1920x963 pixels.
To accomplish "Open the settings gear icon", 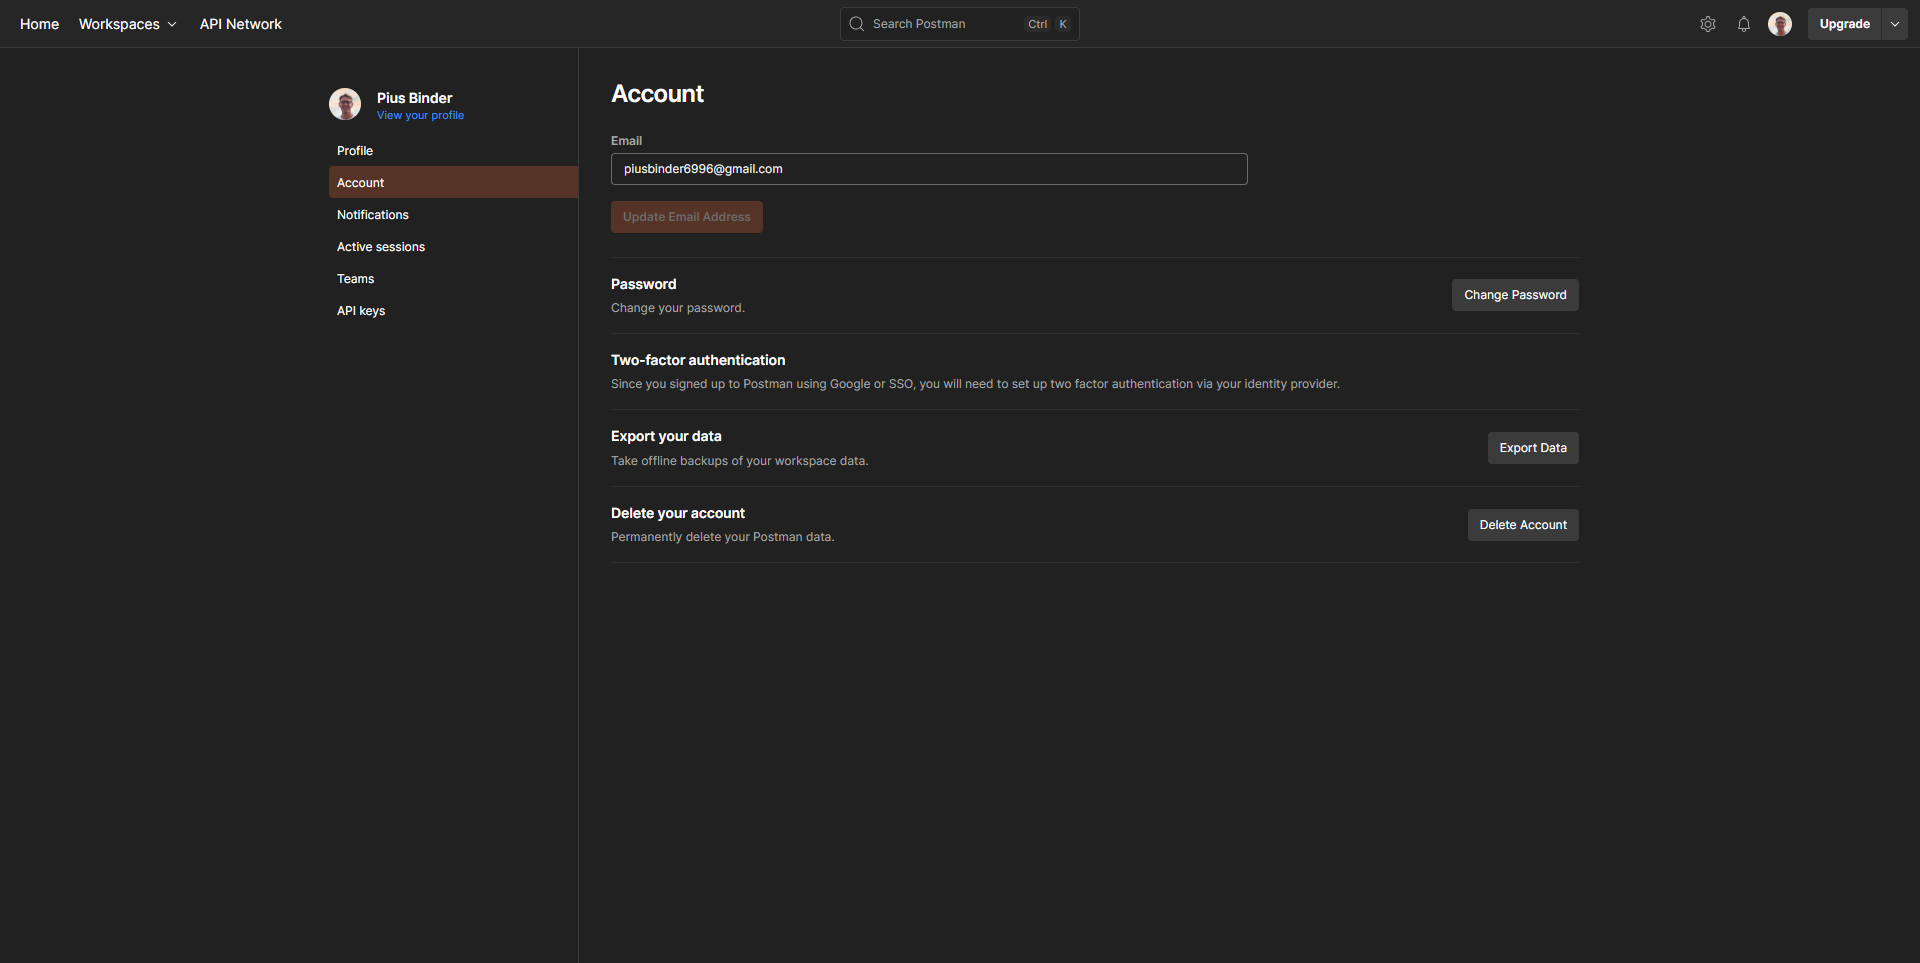I will click(x=1708, y=24).
